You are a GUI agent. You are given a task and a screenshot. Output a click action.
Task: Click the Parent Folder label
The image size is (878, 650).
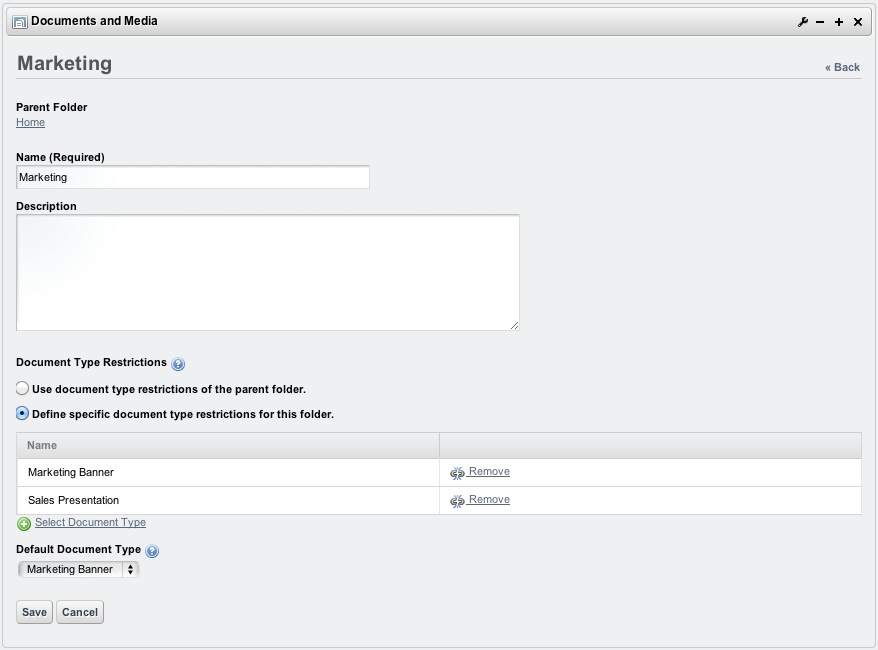(52, 107)
